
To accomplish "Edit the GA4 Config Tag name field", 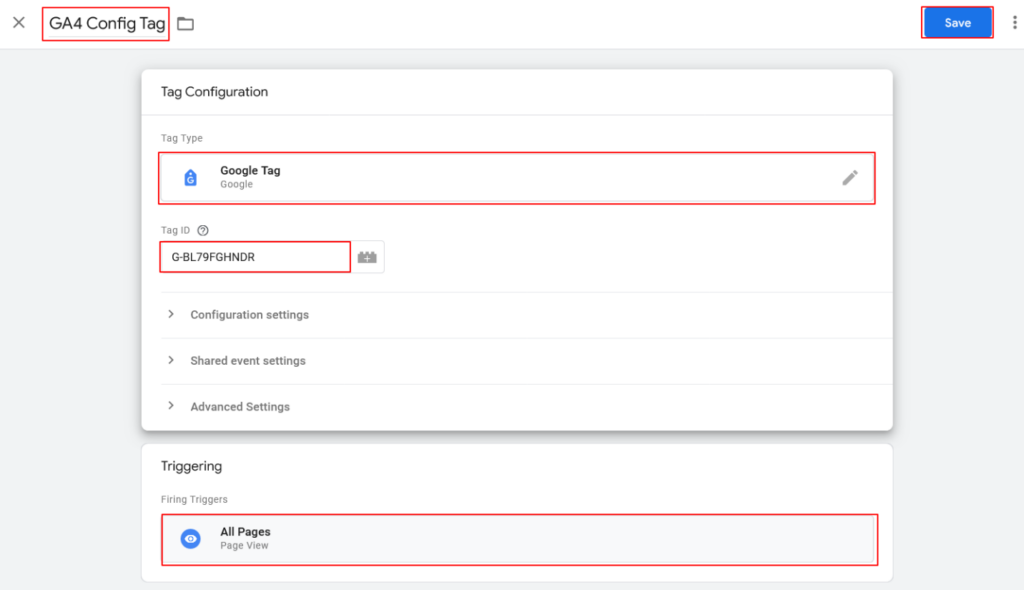I will (x=106, y=24).
